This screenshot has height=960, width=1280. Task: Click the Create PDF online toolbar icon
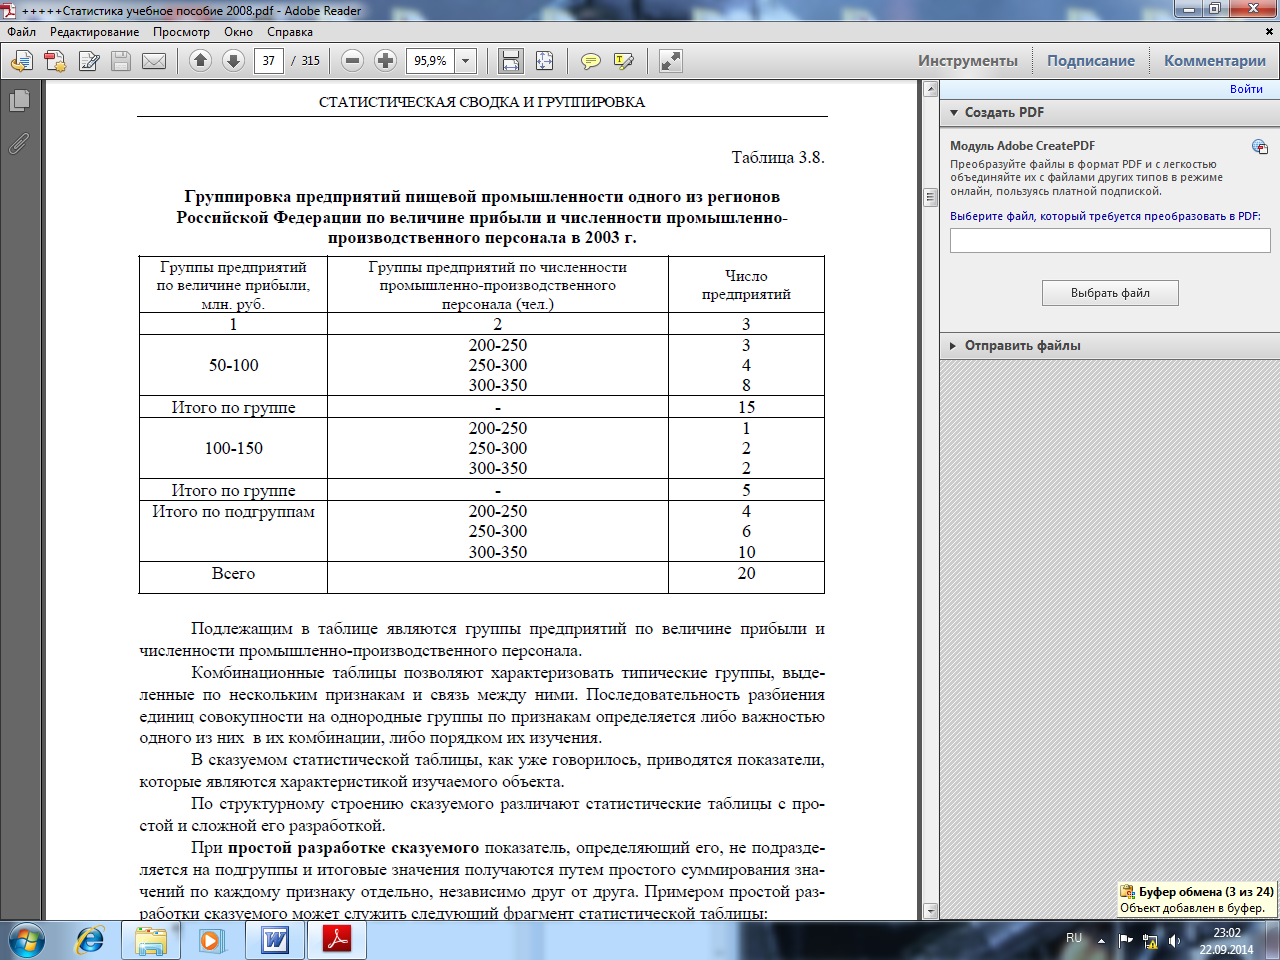[21, 61]
